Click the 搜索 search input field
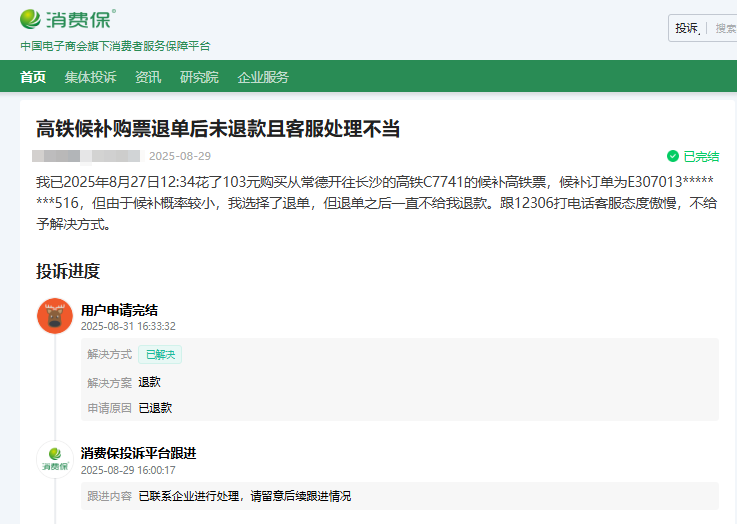Image resolution: width=737 pixels, height=524 pixels. coord(725,28)
